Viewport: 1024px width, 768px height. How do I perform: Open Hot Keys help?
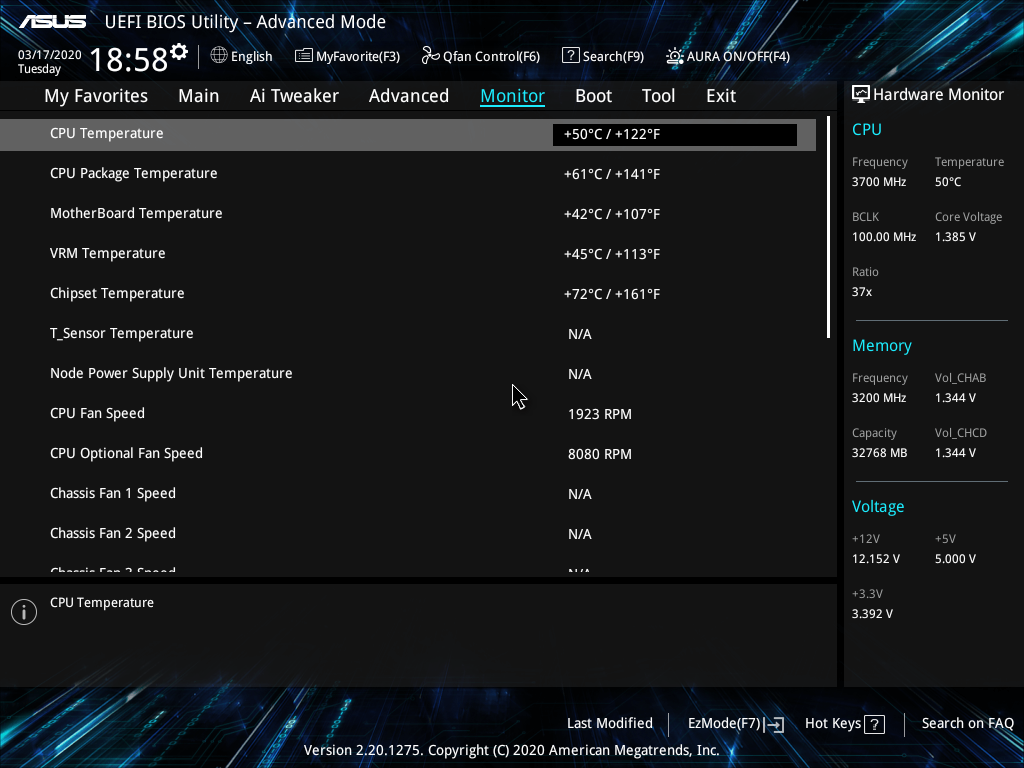pos(833,723)
